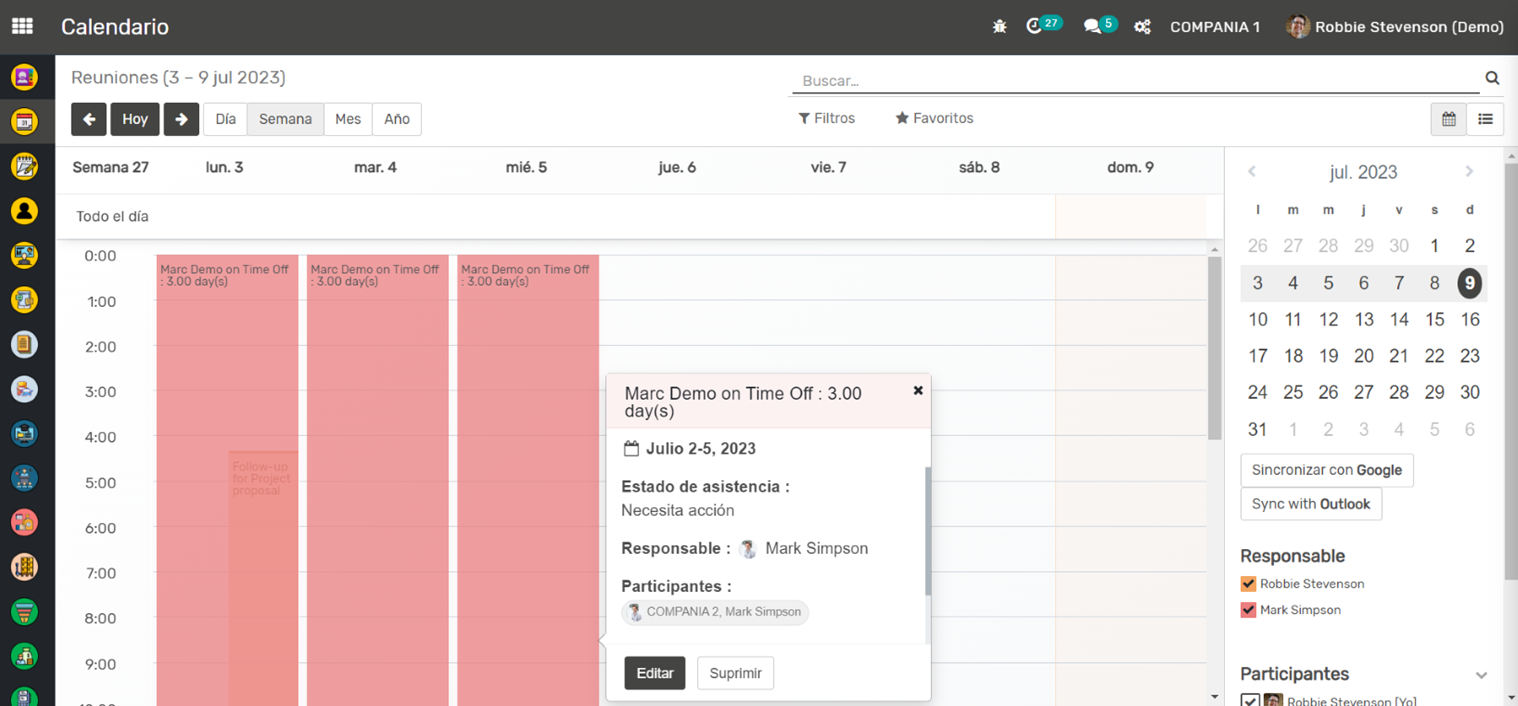Click the Editar button

[655, 673]
